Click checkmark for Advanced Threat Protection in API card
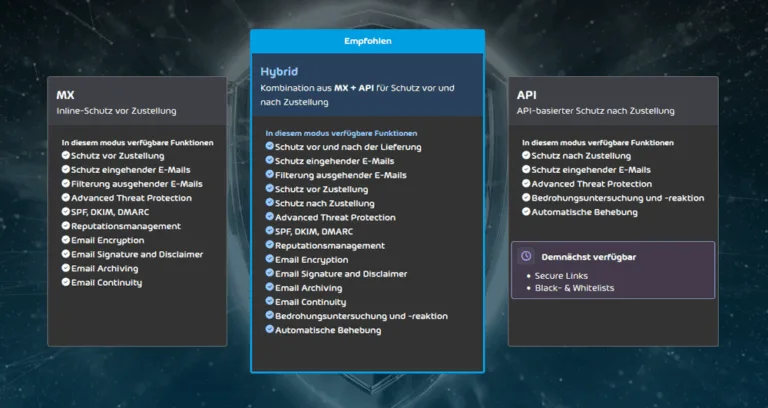Screen dimensions: 768x408 coord(526,184)
